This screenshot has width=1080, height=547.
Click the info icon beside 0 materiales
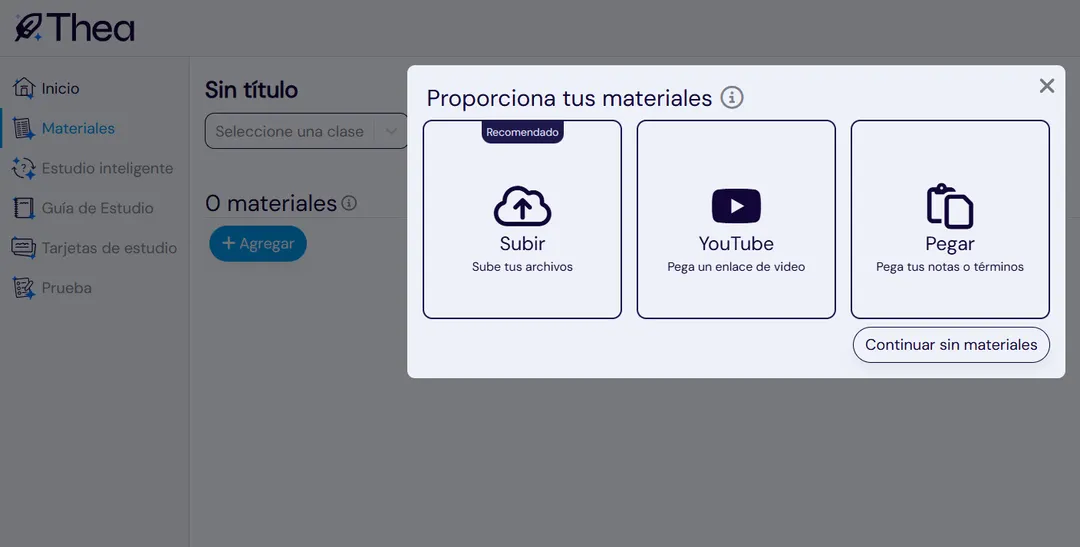tap(349, 203)
